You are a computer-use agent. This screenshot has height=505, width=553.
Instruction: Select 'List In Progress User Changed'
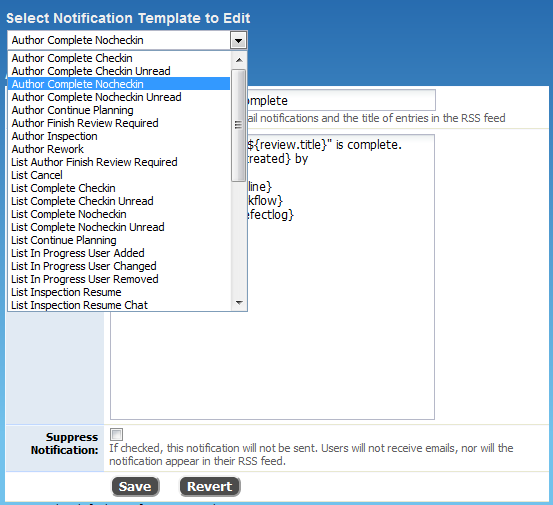[120, 266]
